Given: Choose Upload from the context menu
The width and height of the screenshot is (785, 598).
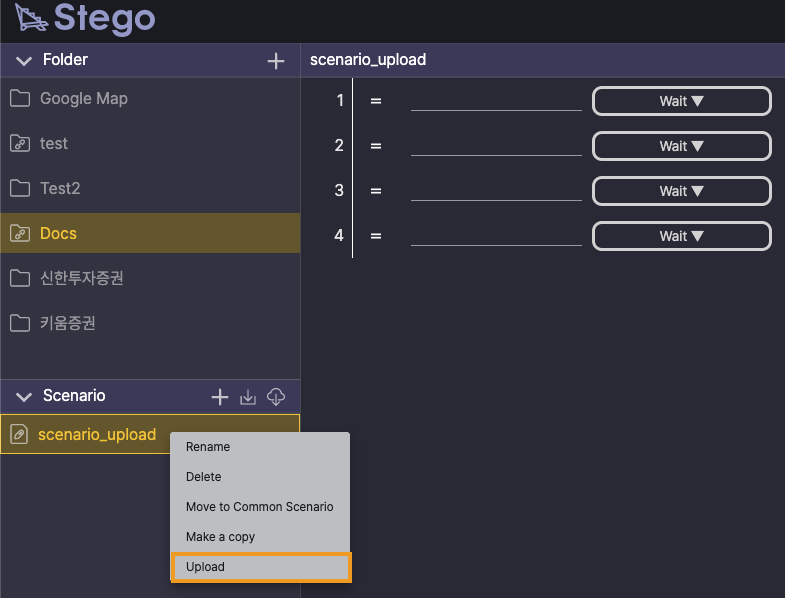Looking at the screenshot, I should [261, 567].
